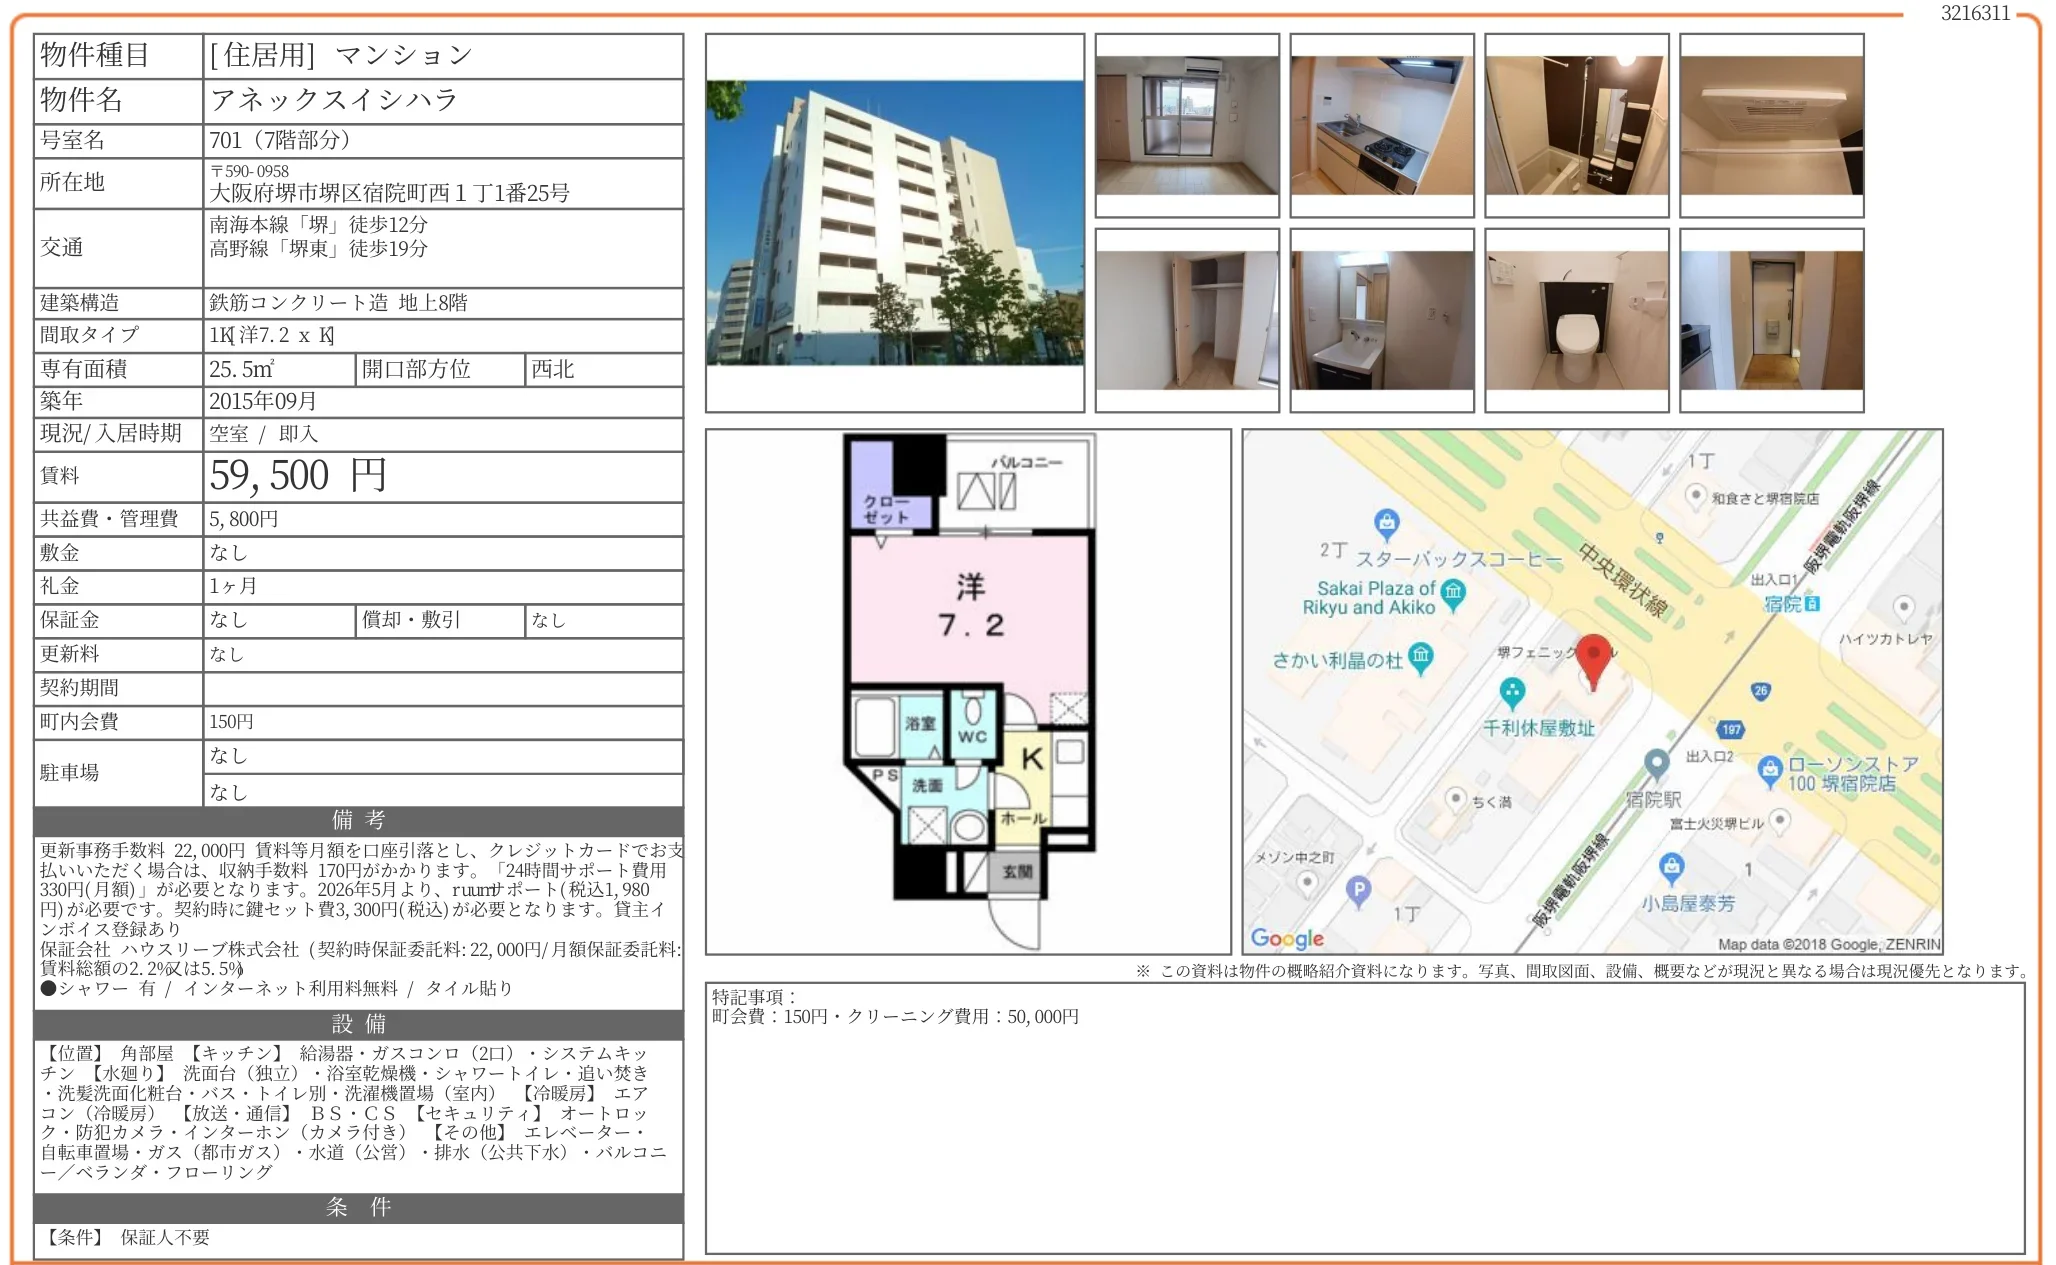Image resolution: width=2056 pixels, height=1265 pixels.
Task: Click the Starbucks Coffee shopping marker
Action: (x=1386, y=523)
